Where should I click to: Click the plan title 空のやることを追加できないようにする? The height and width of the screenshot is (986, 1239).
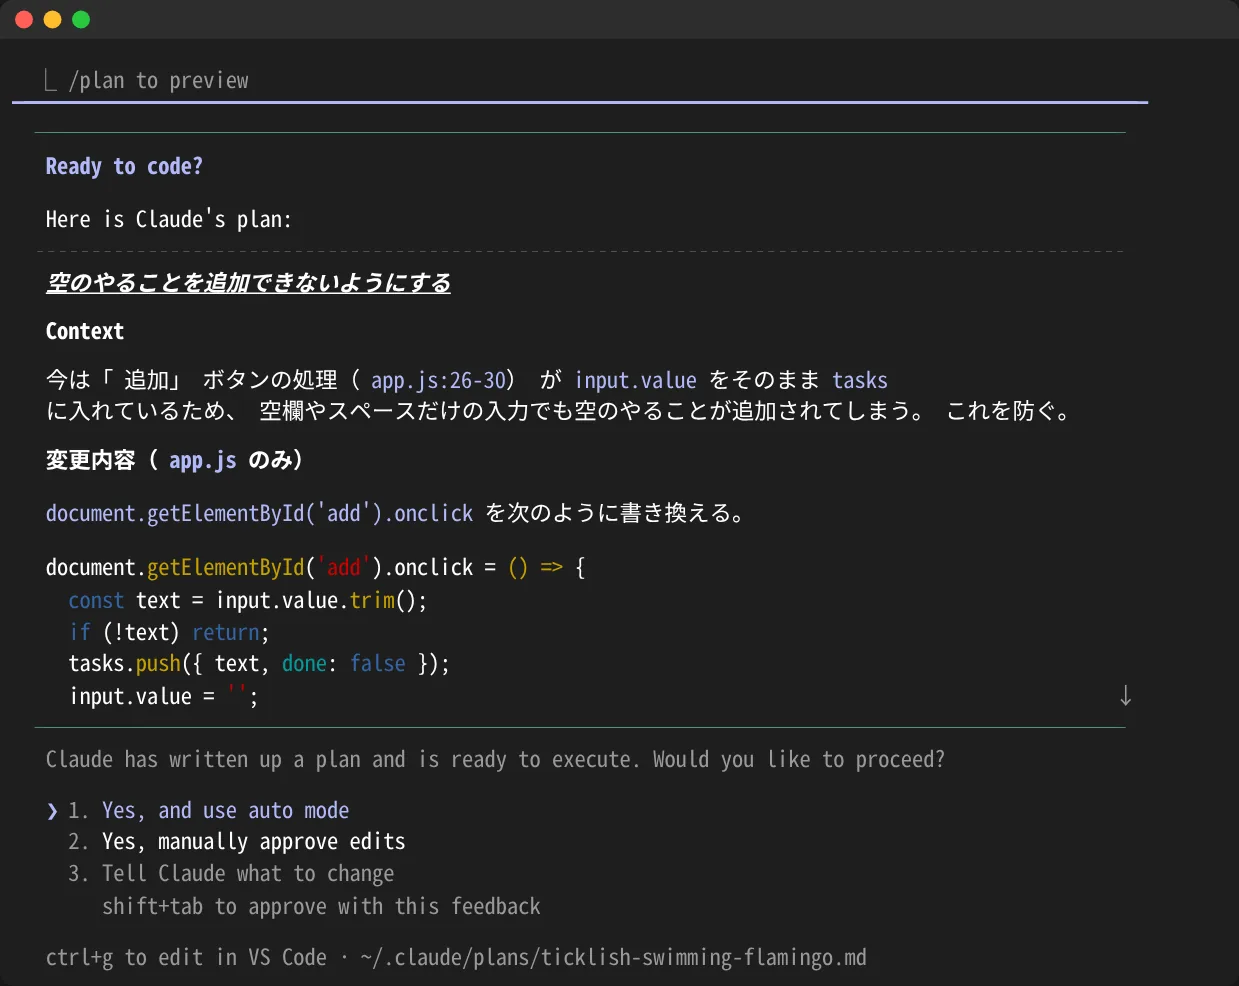[248, 283]
